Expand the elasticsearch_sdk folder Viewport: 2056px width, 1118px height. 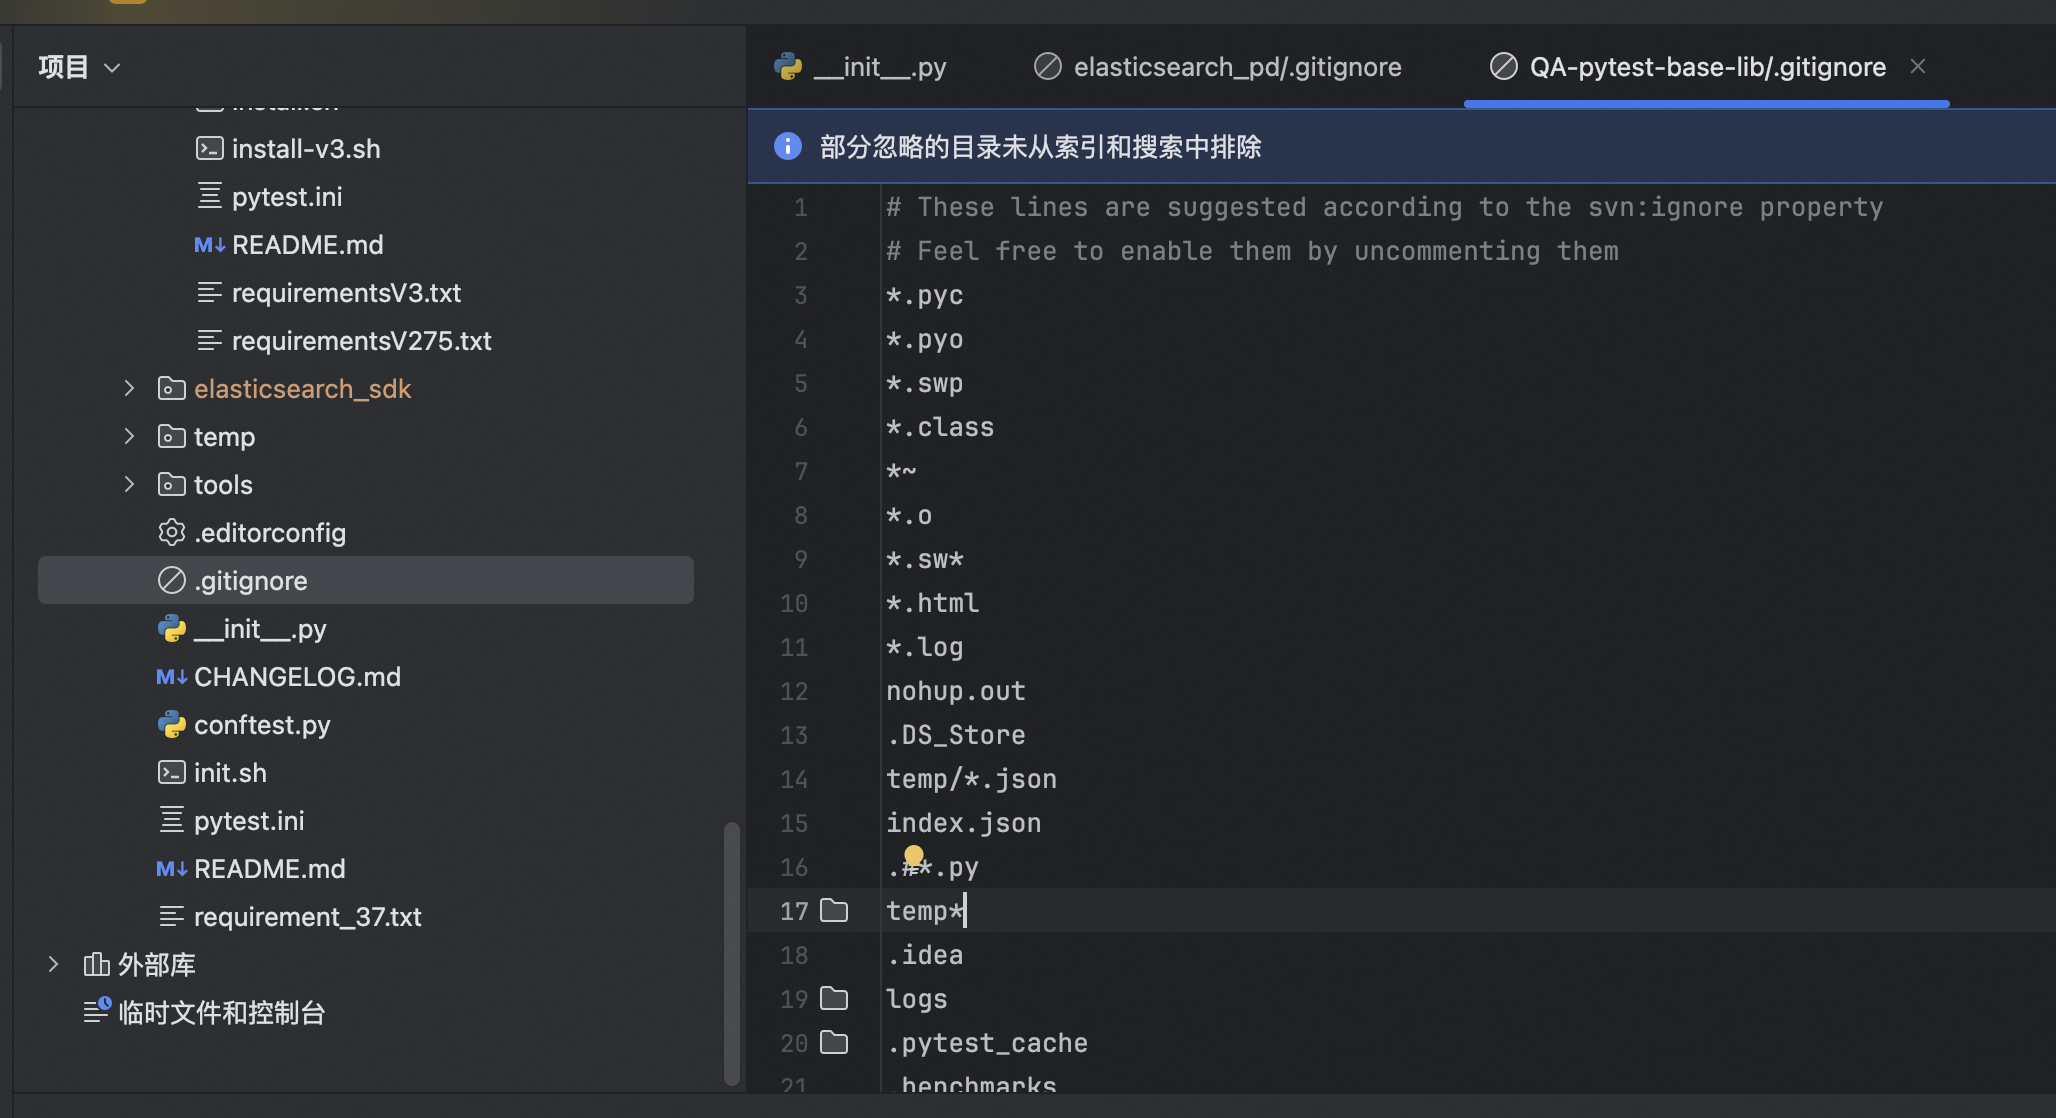pos(129,389)
